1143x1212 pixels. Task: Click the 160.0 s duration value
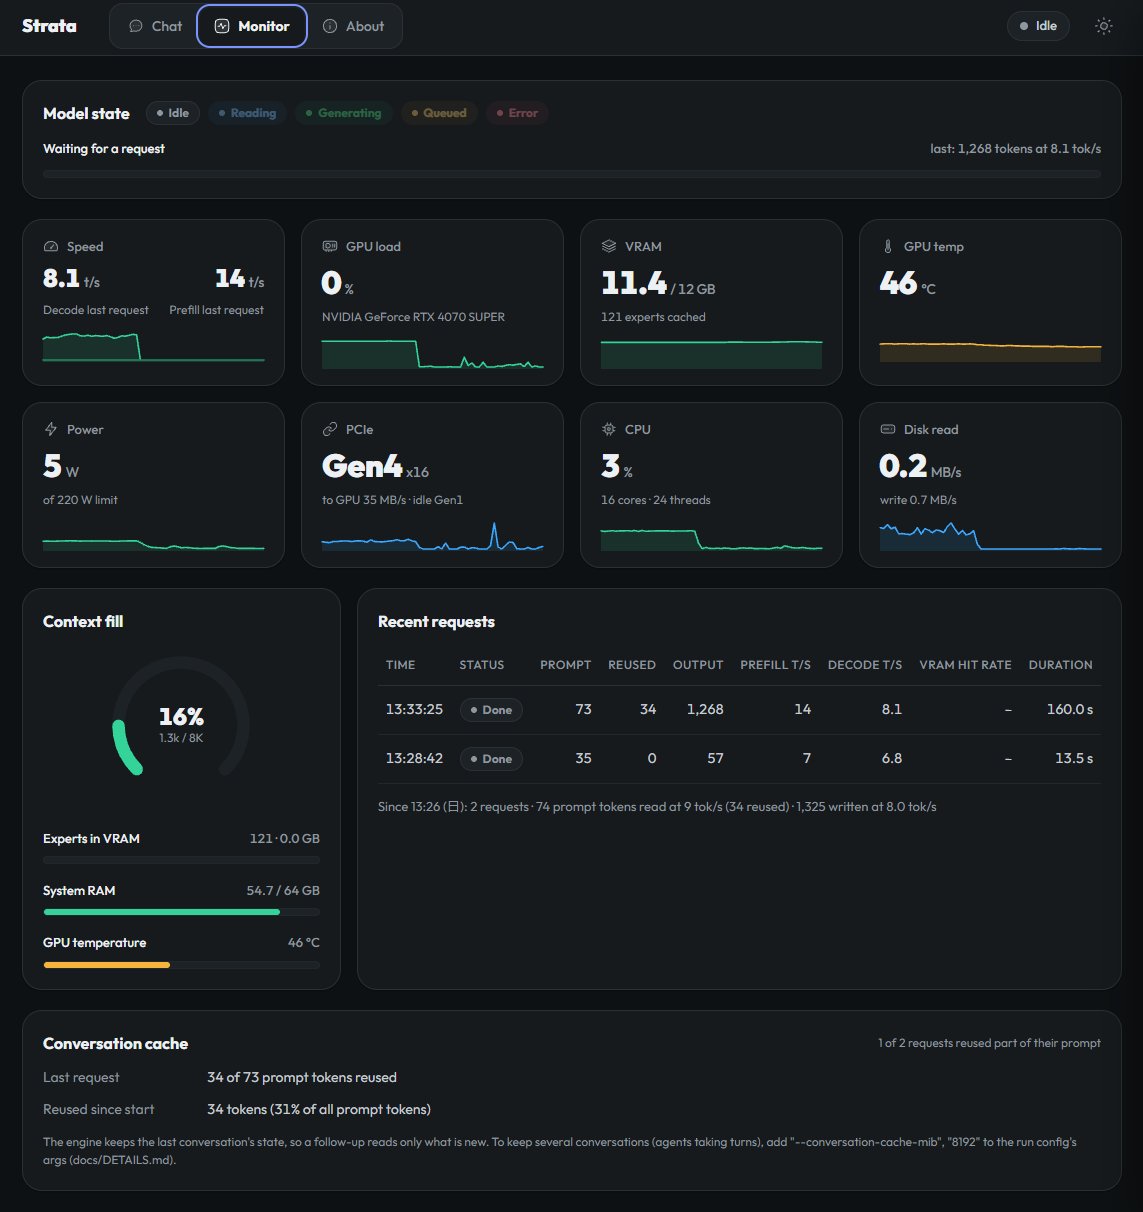(1070, 709)
